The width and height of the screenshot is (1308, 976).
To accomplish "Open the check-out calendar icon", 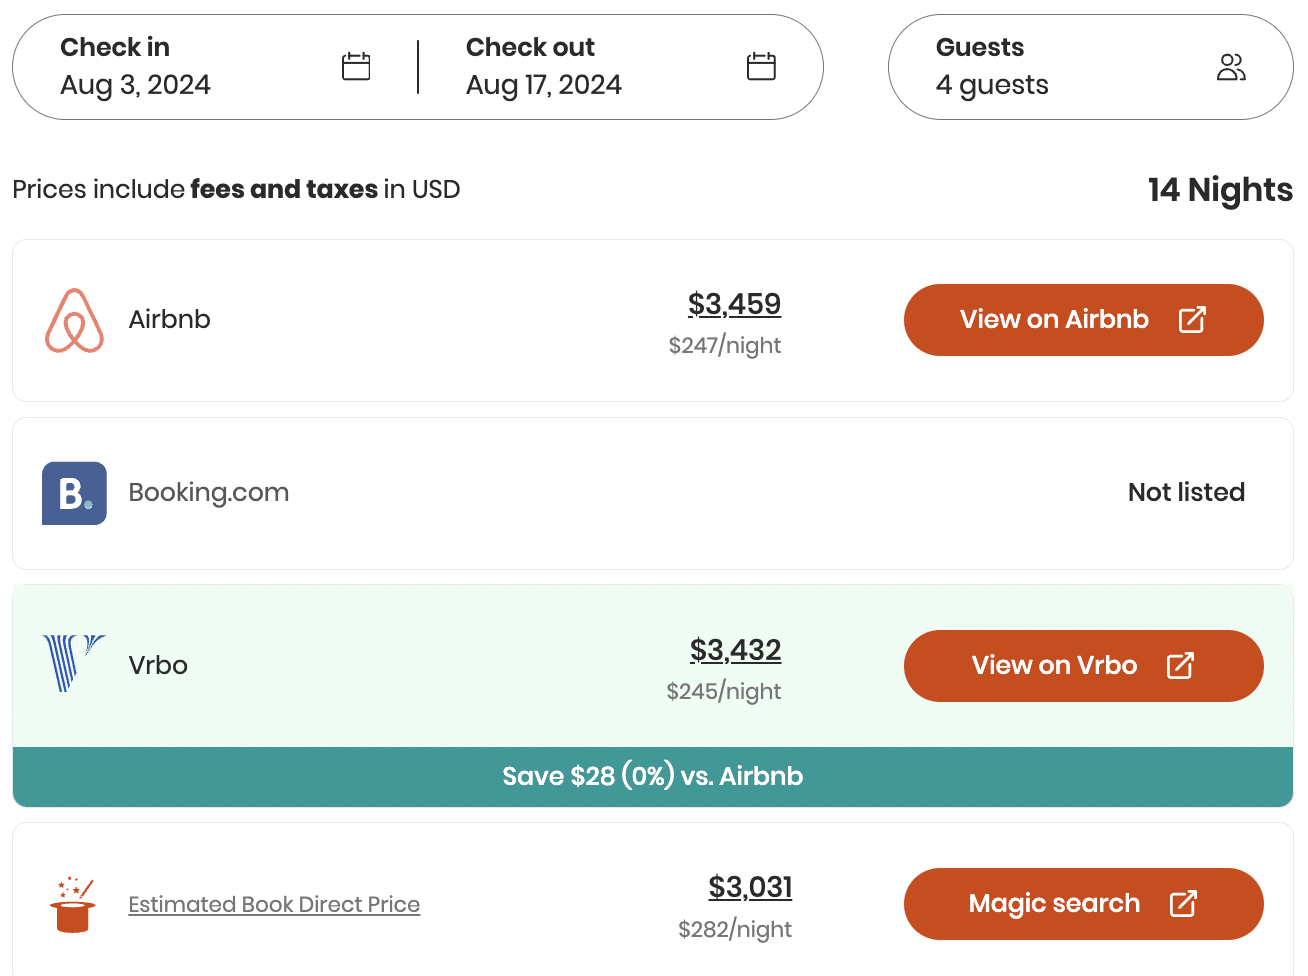I will tap(761, 65).
